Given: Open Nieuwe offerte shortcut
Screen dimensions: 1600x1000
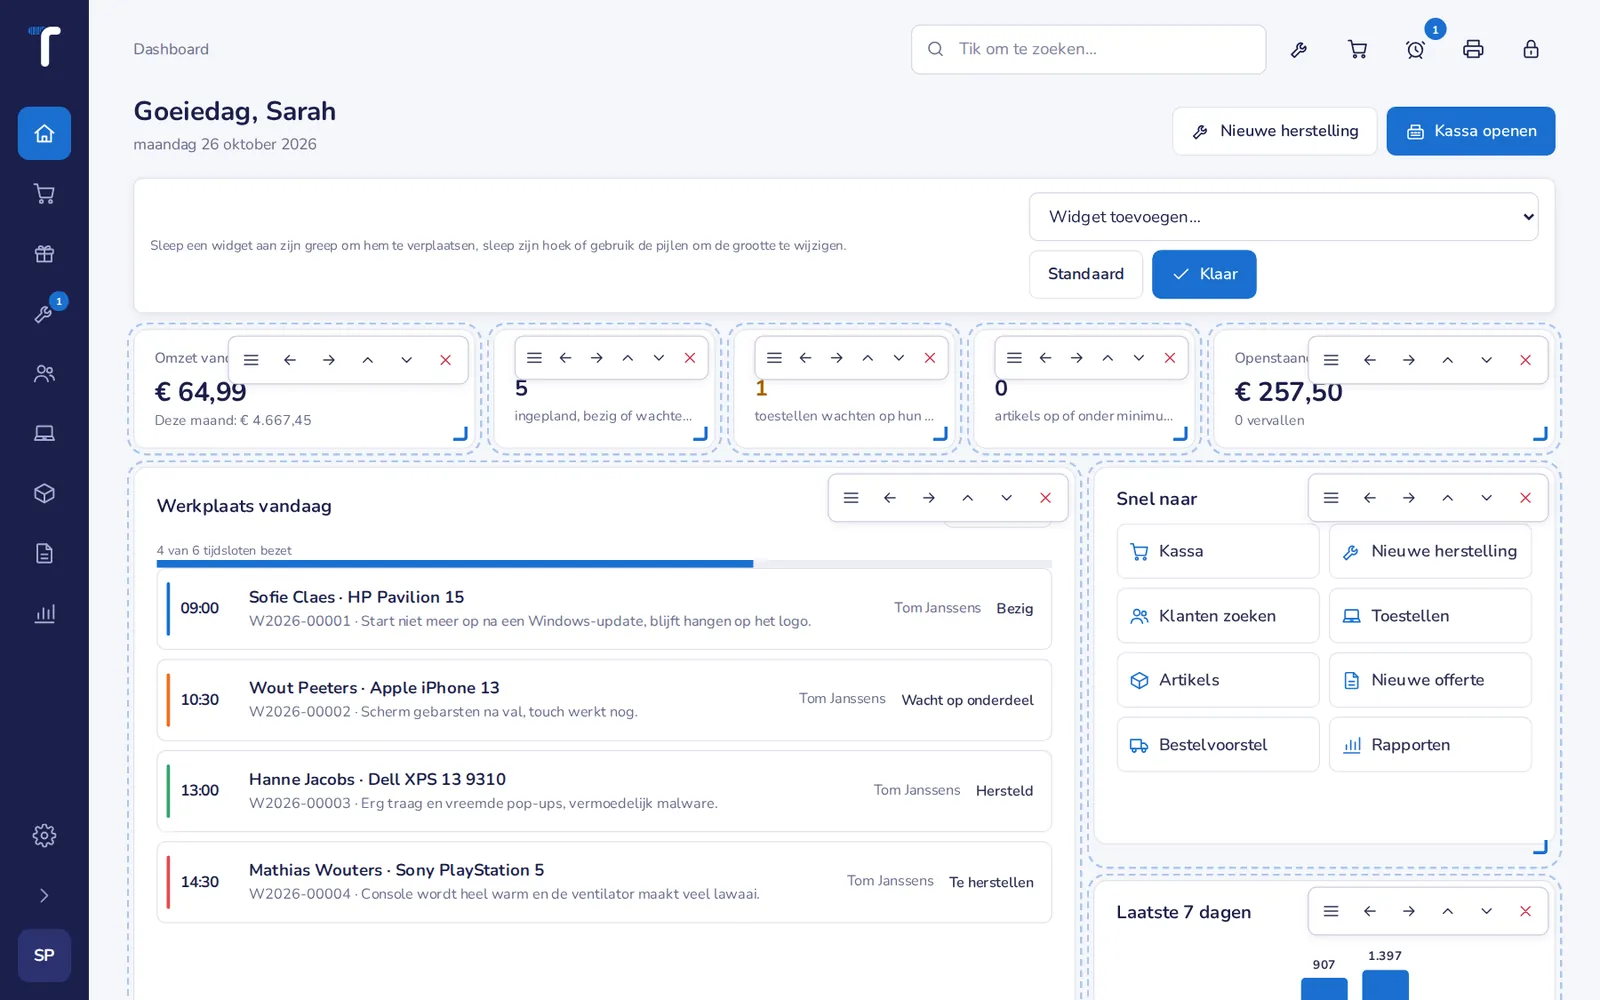Looking at the screenshot, I should (x=1430, y=680).
